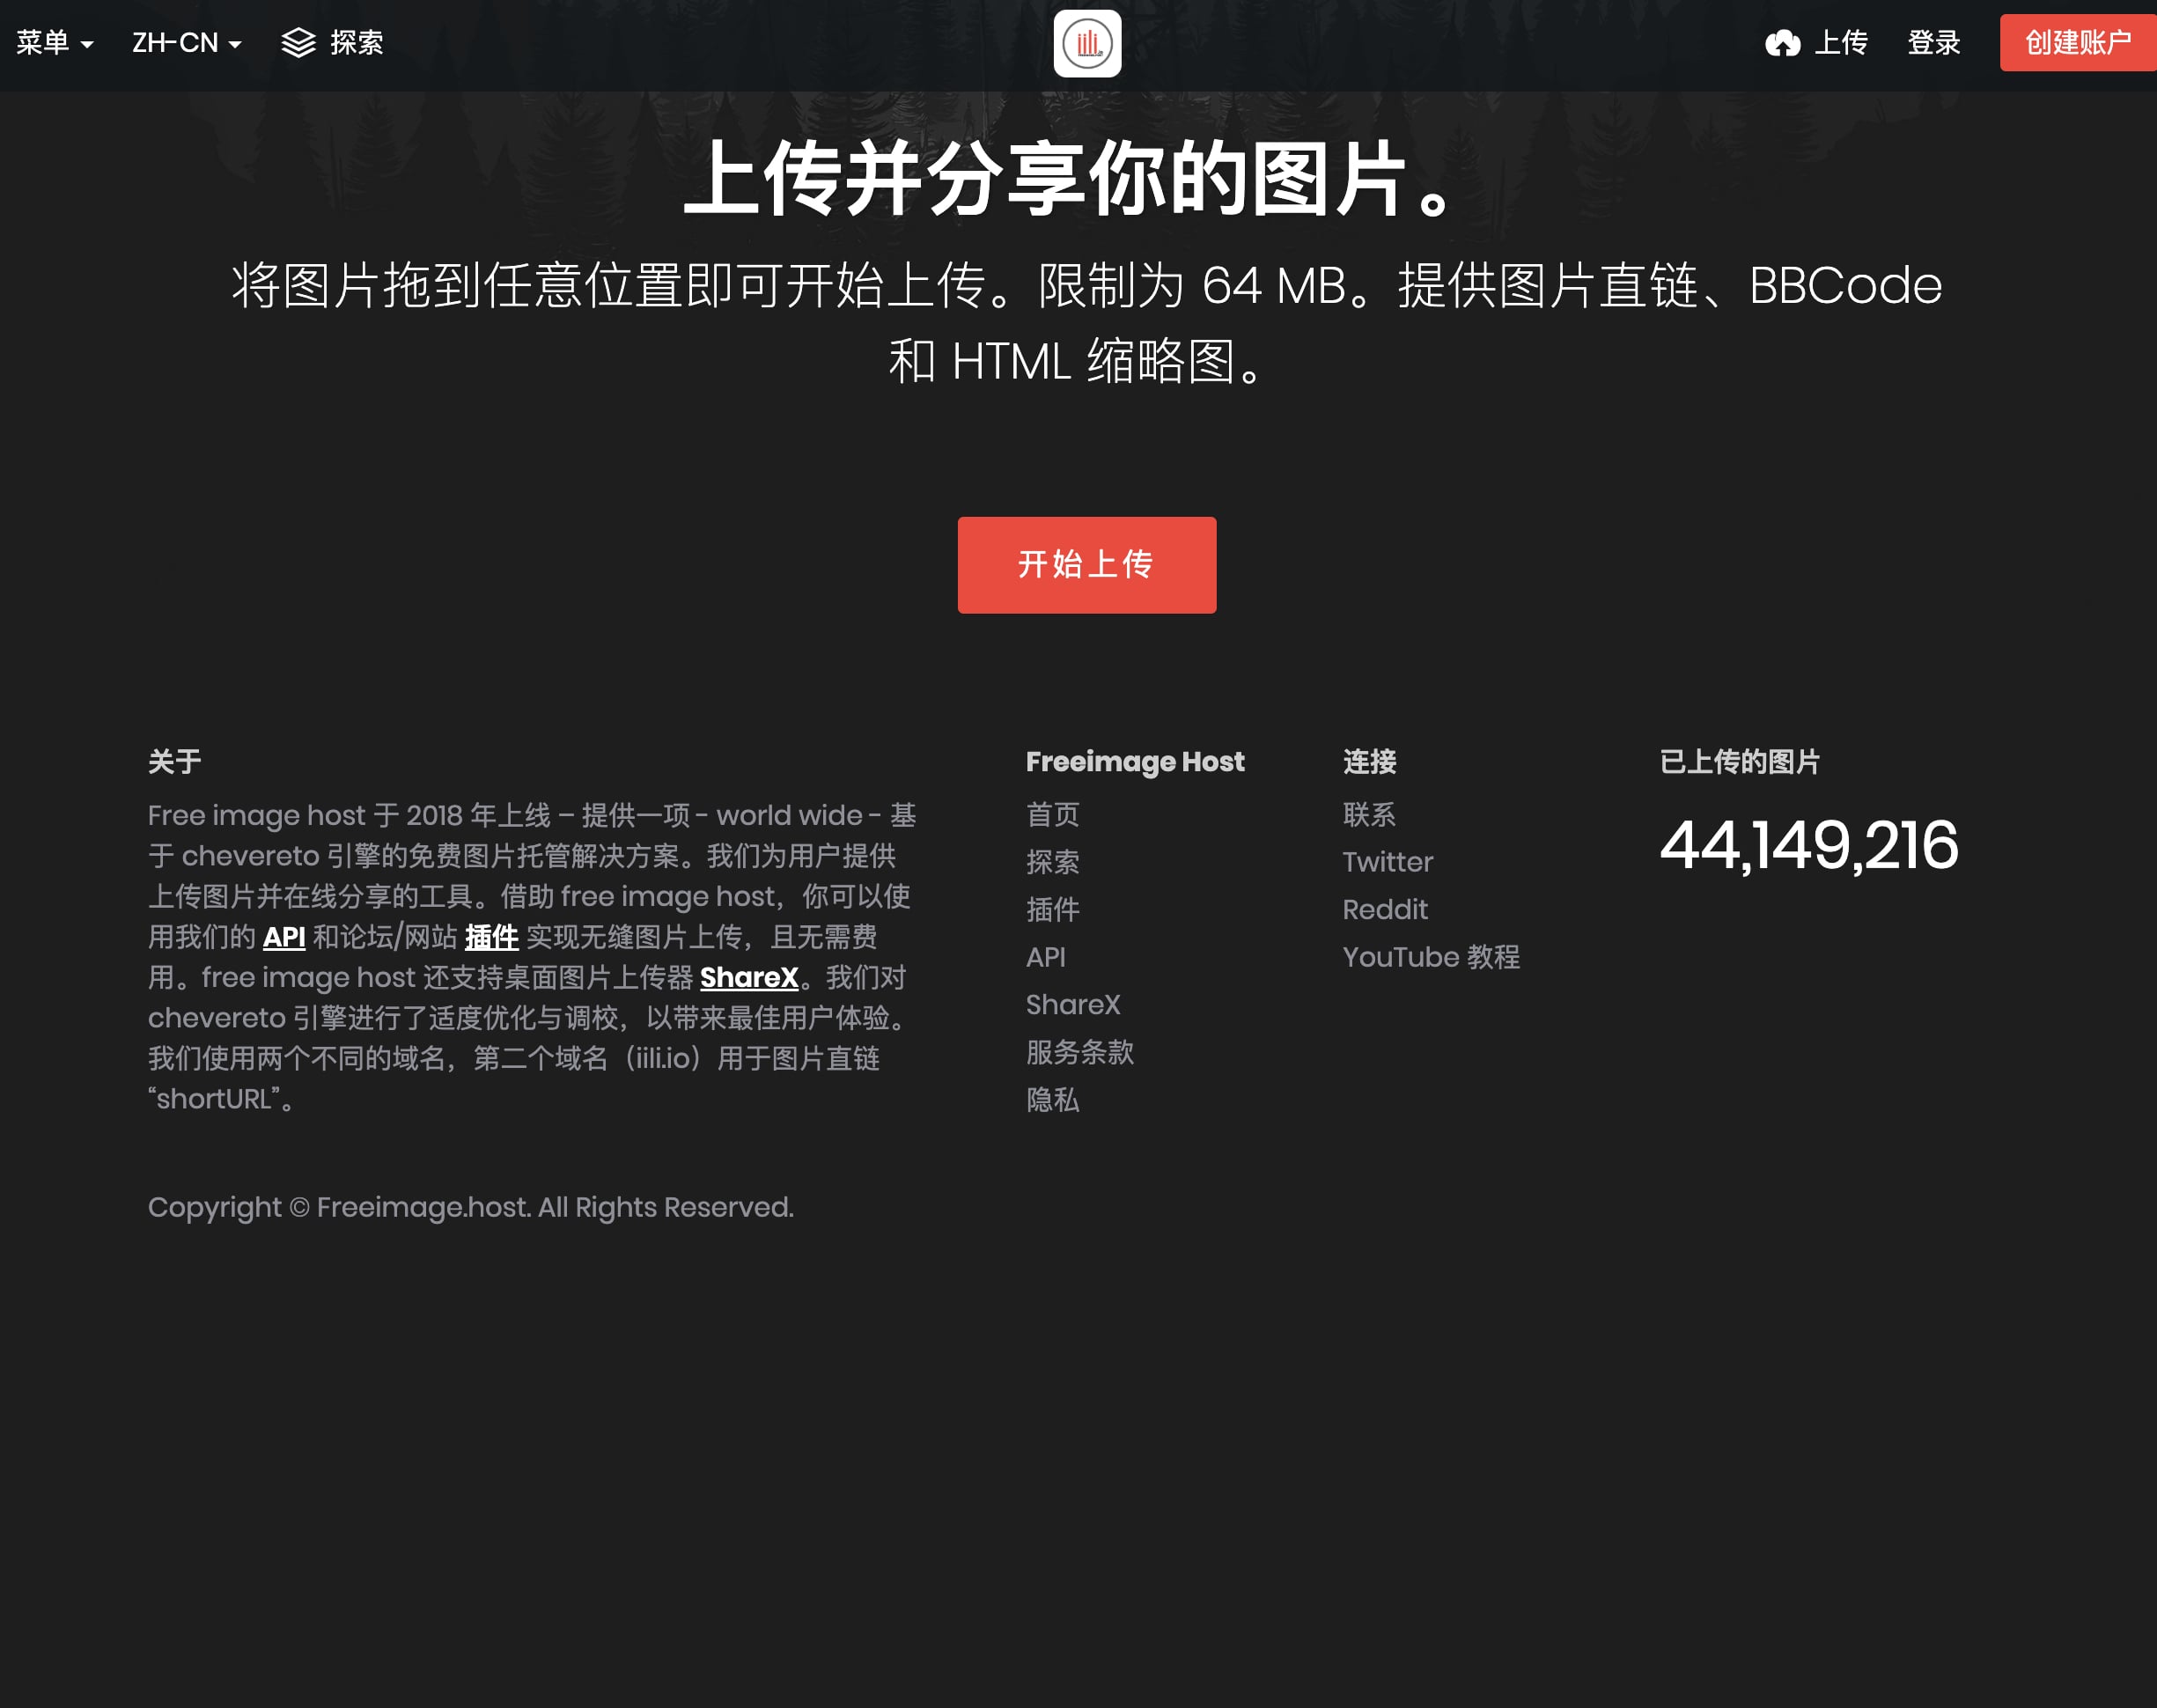Click the 关于 heading
Viewport: 2157px width, 1708px height.
tap(175, 762)
